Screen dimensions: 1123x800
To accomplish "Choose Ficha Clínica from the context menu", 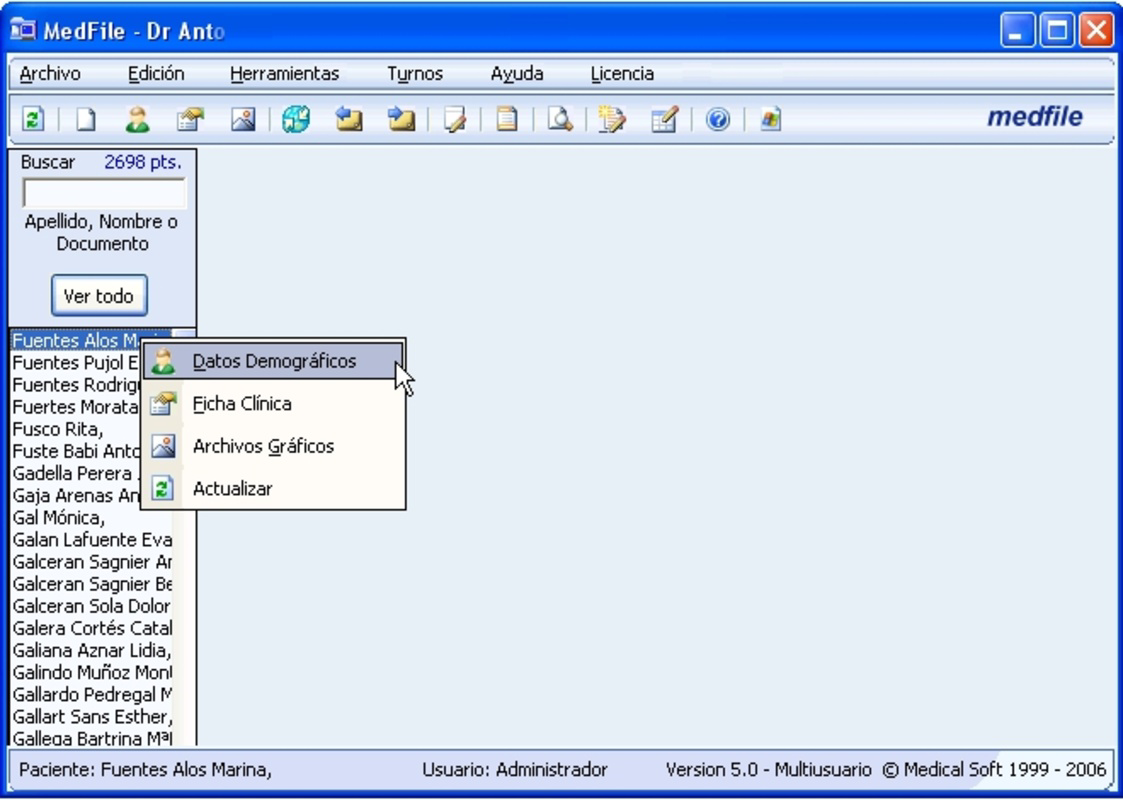I will (x=273, y=404).
